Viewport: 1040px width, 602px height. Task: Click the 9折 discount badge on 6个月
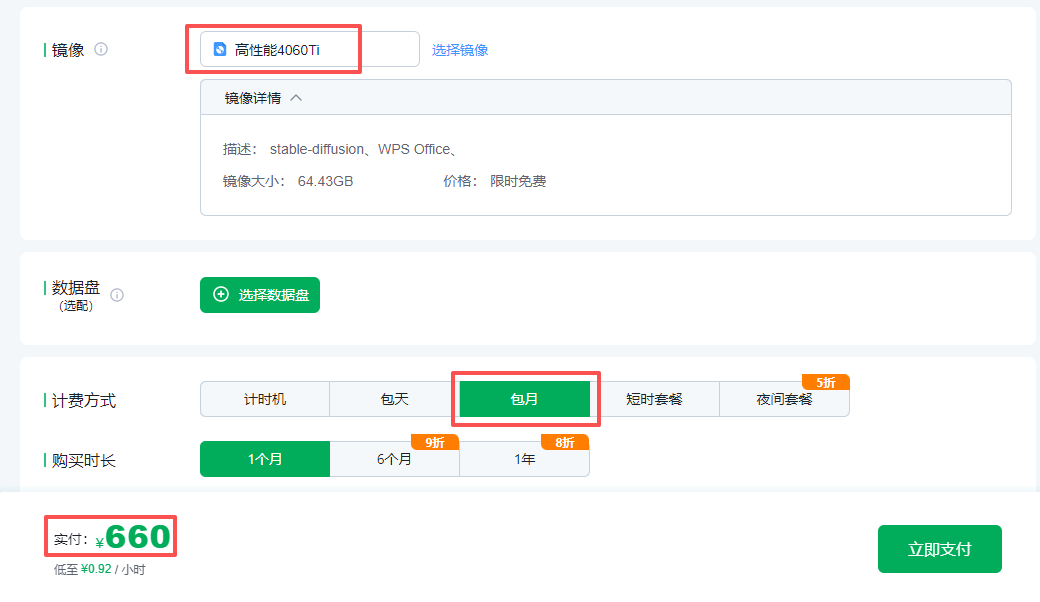[434, 441]
